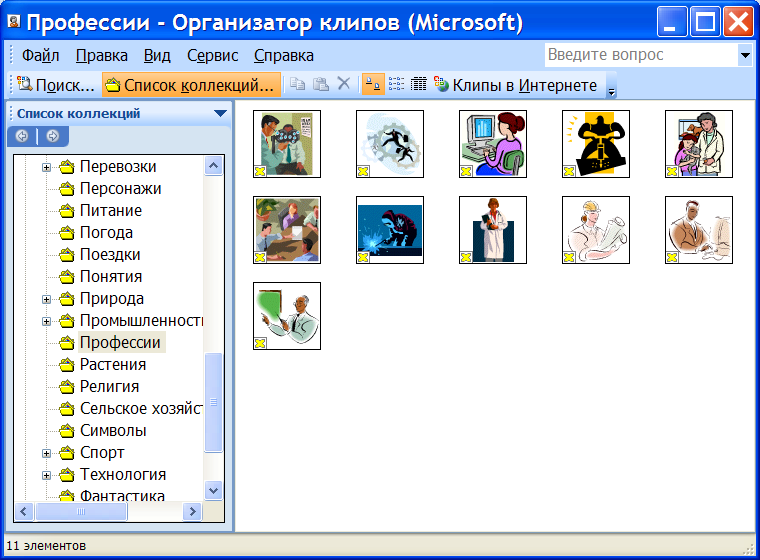The image size is (760, 560).
Task: Select the Промышленность collection
Action: pos(141,320)
